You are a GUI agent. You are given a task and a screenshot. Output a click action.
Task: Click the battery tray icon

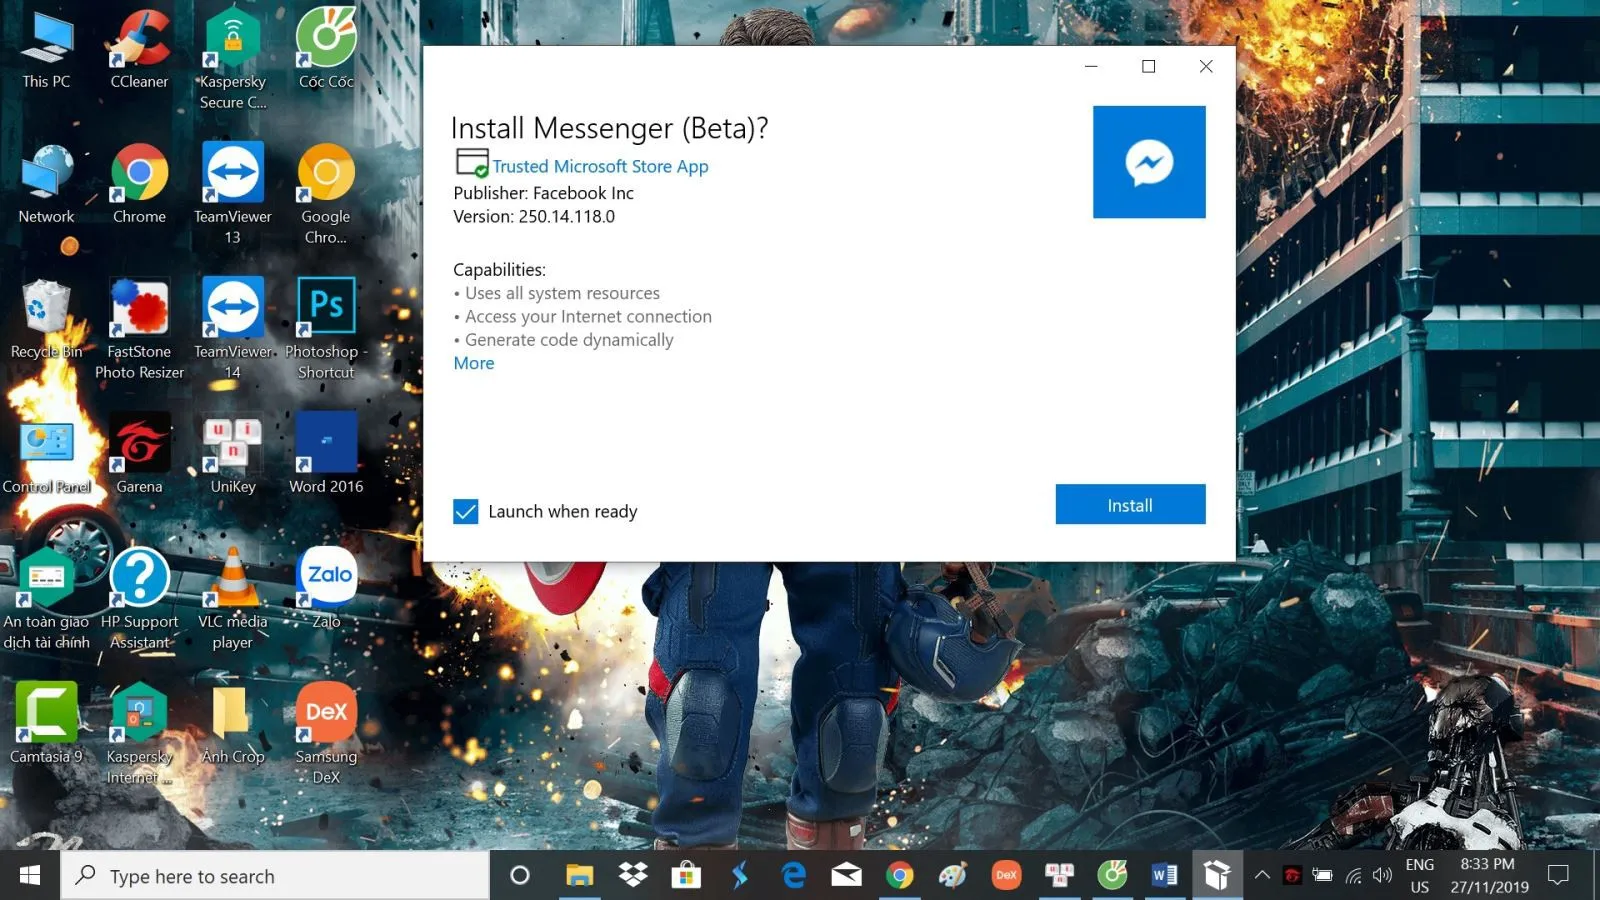1322,876
